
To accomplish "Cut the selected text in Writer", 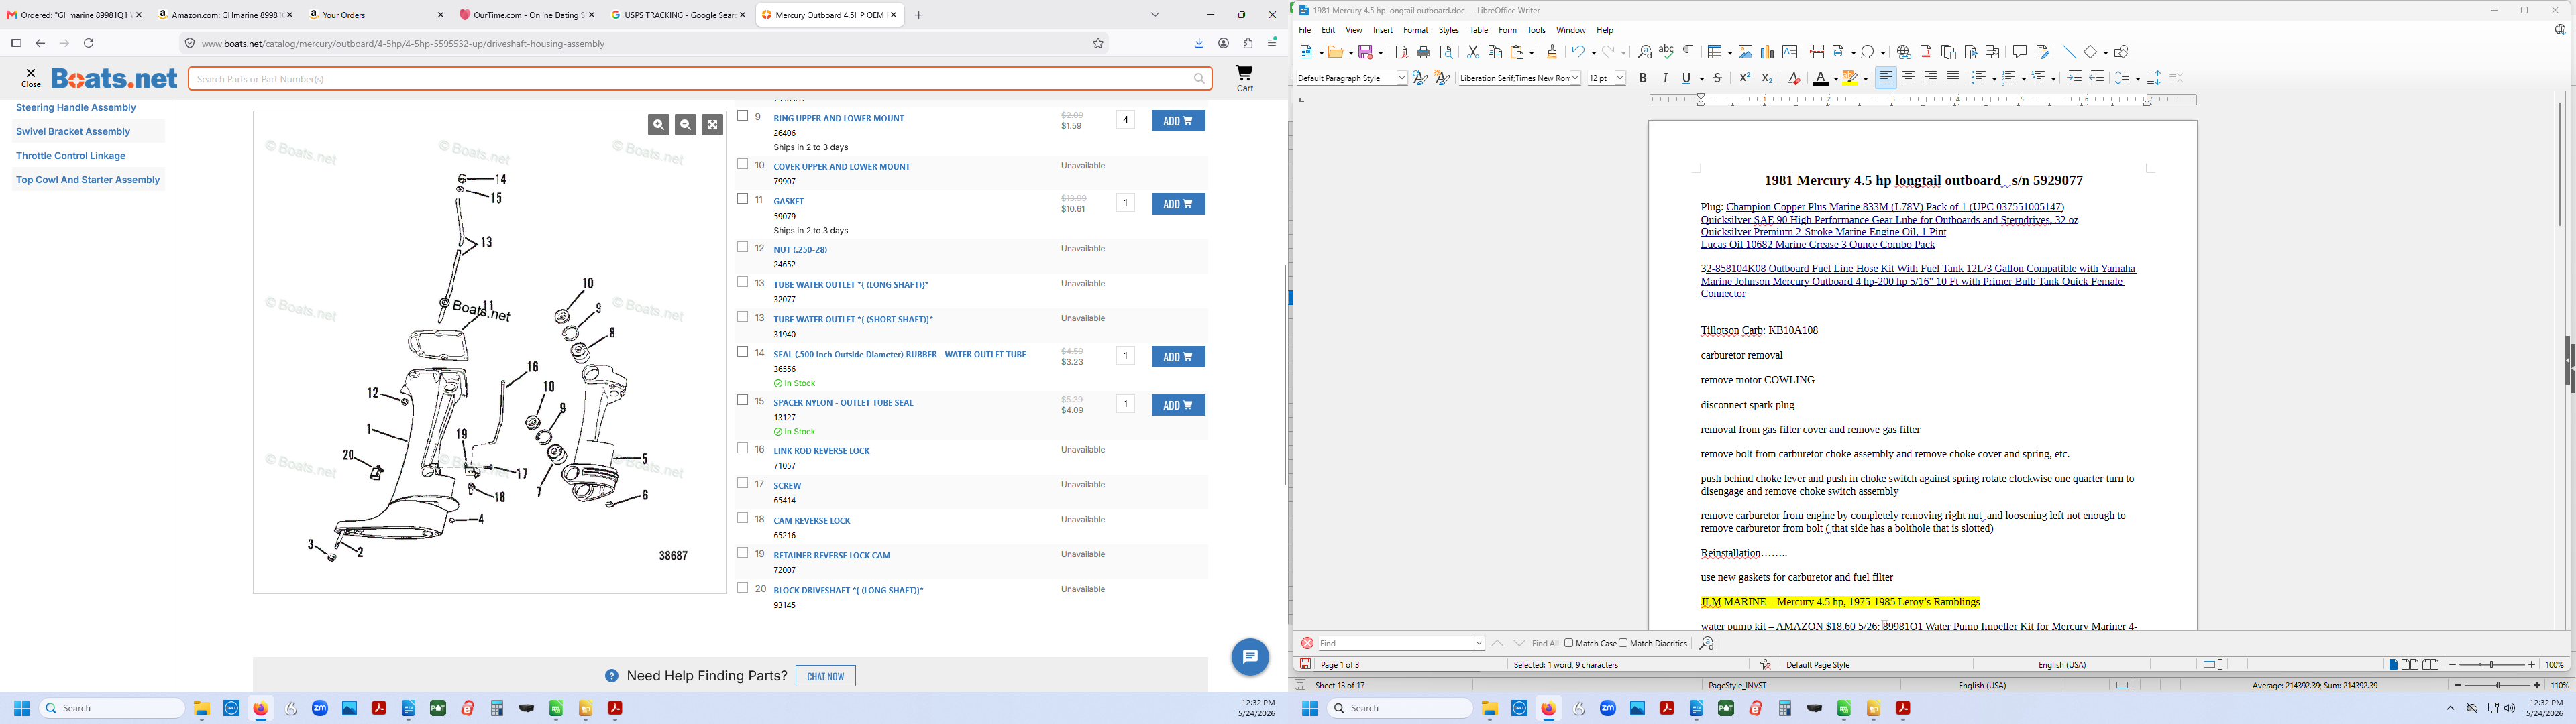I will [x=1473, y=52].
